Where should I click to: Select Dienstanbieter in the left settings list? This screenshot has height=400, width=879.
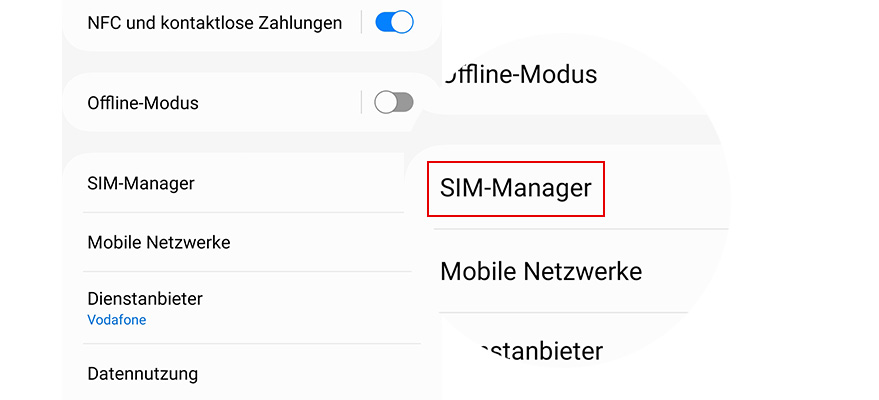(x=145, y=298)
